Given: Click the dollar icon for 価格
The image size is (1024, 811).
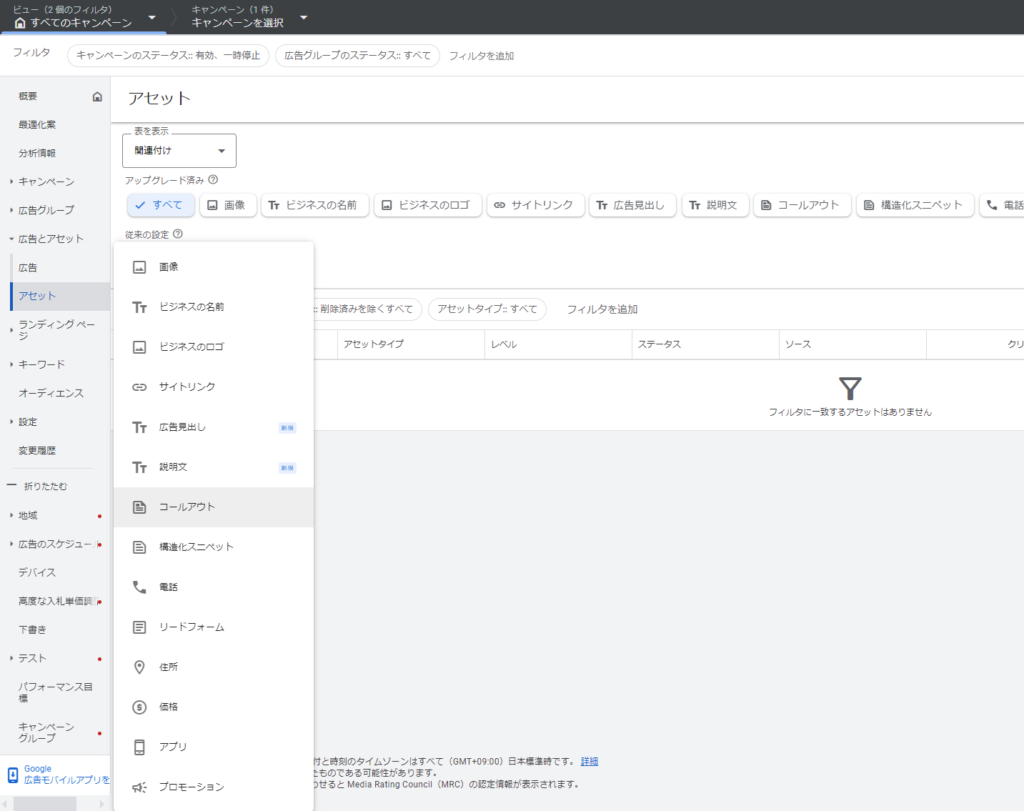Looking at the screenshot, I should 139,707.
